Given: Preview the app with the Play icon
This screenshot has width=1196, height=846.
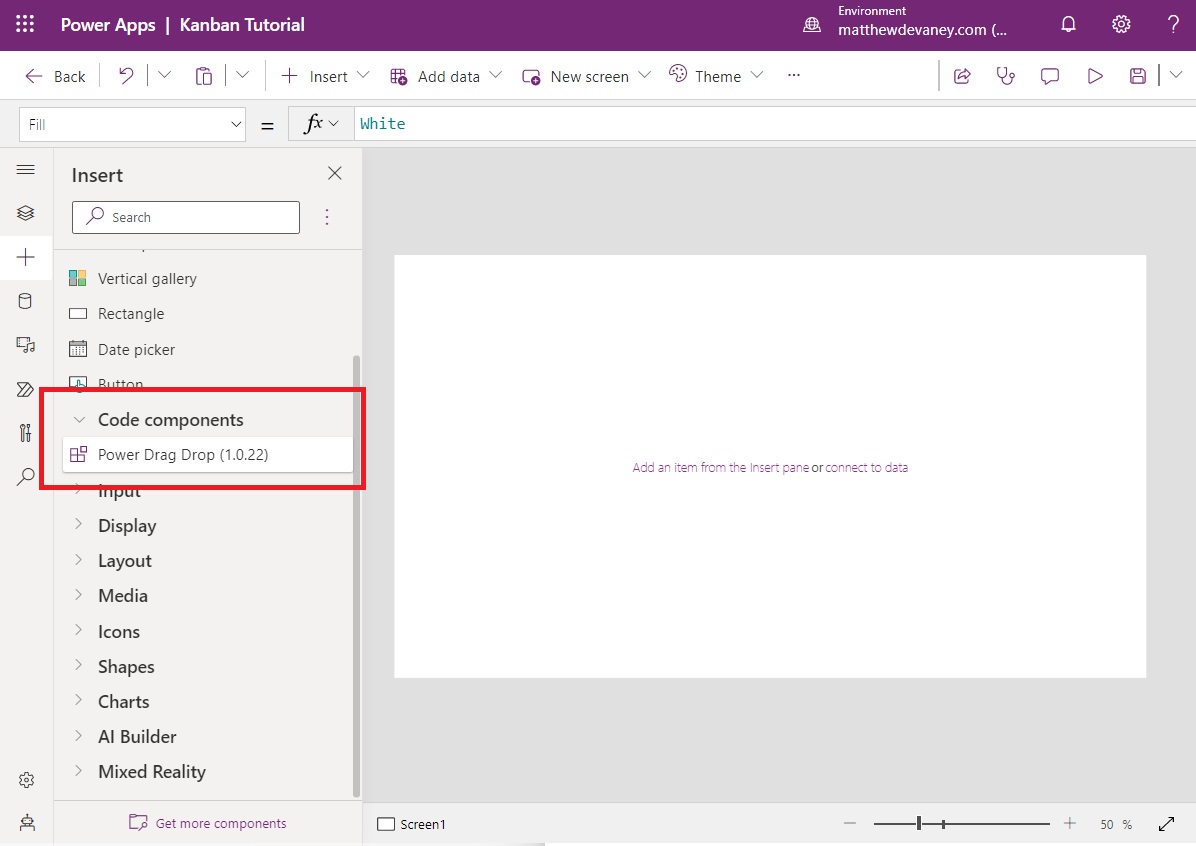Looking at the screenshot, I should click(x=1094, y=75).
